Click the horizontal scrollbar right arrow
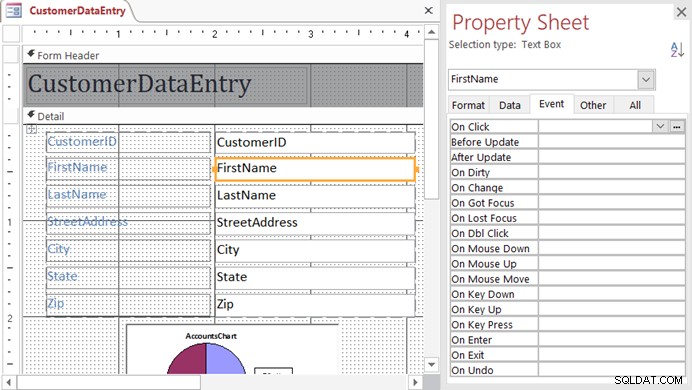Screen dimensions: 692x390 coord(414,382)
